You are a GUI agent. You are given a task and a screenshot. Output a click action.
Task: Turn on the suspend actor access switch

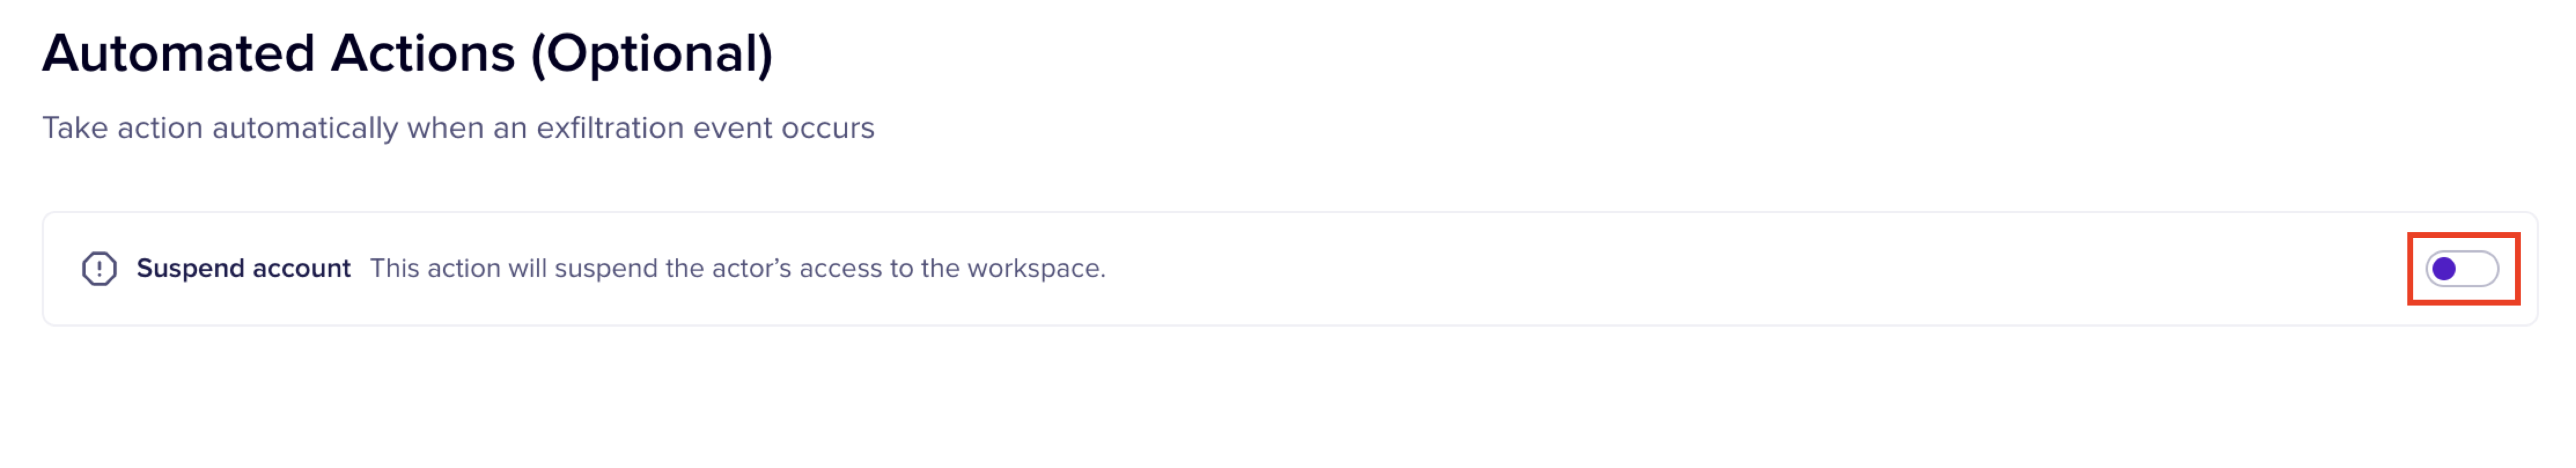(2461, 269)
